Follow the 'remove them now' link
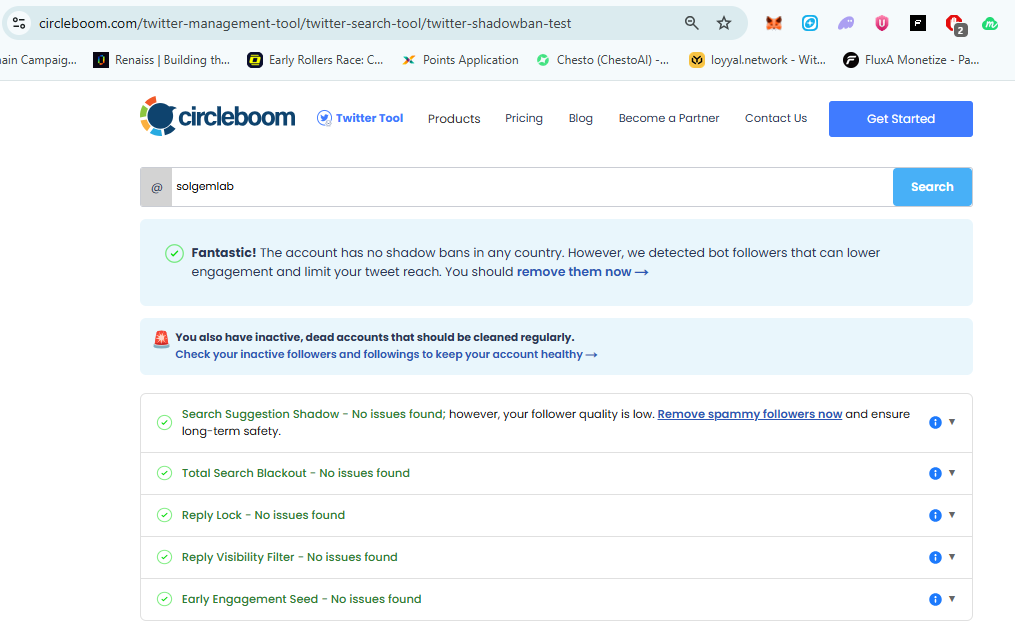 click(582, 272)
